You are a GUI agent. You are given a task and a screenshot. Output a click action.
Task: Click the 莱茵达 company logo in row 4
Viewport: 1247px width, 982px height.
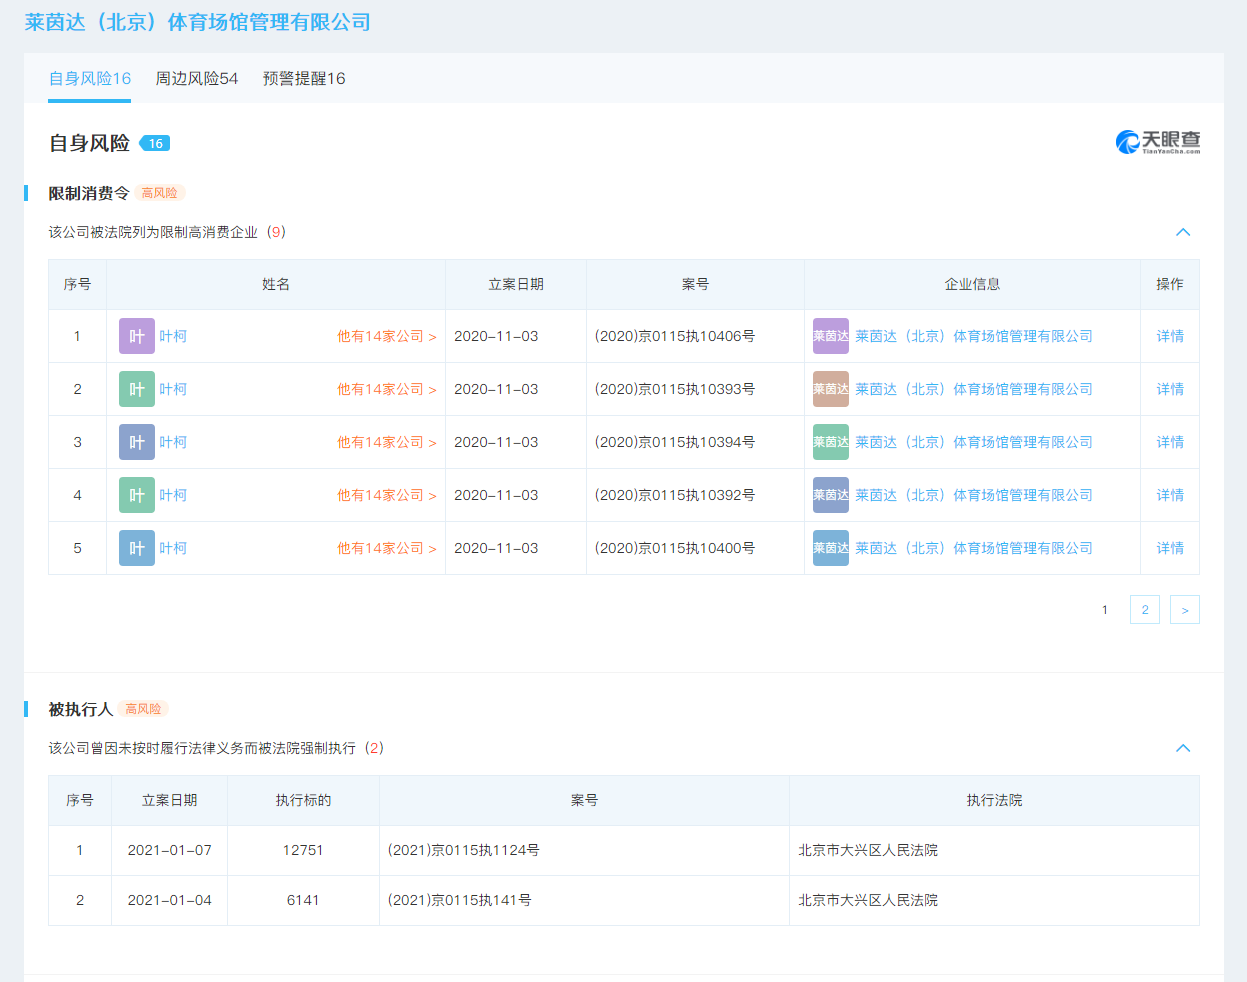pyautogui.click(x=830, y=495)
